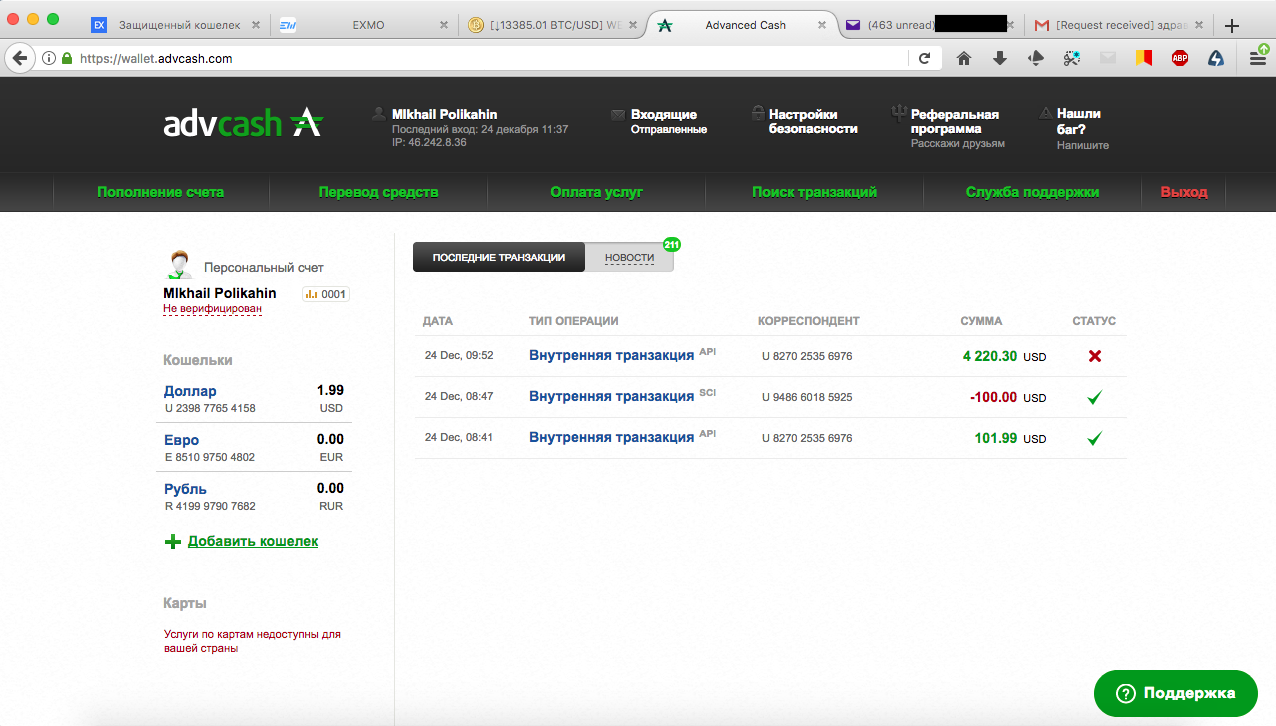Image resolution: width=1276 pixels, height=726 pixels.
Task: Select the Последние транзакции tab
Action: click(x=498, y=258)
